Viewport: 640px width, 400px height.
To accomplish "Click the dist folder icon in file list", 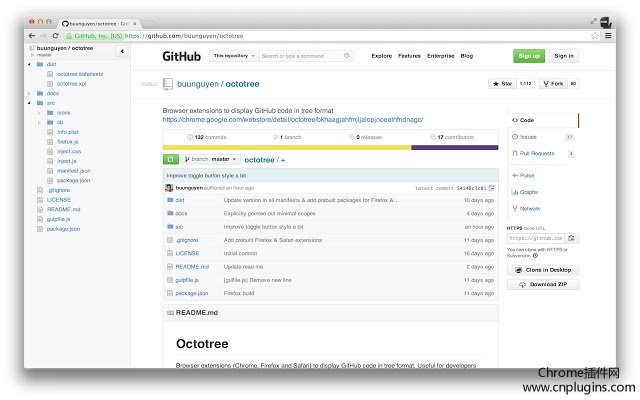I will [x=170, y=200].
